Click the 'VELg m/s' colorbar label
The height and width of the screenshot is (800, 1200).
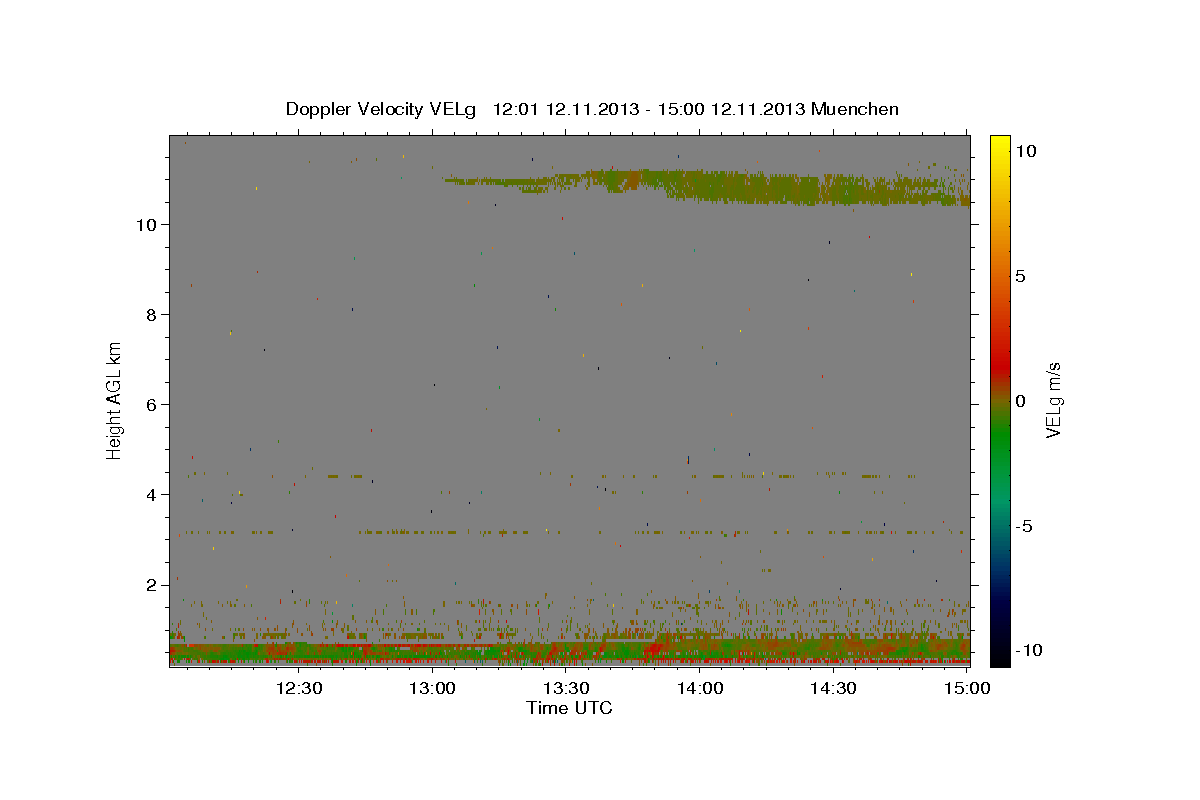click(1053, 401)
